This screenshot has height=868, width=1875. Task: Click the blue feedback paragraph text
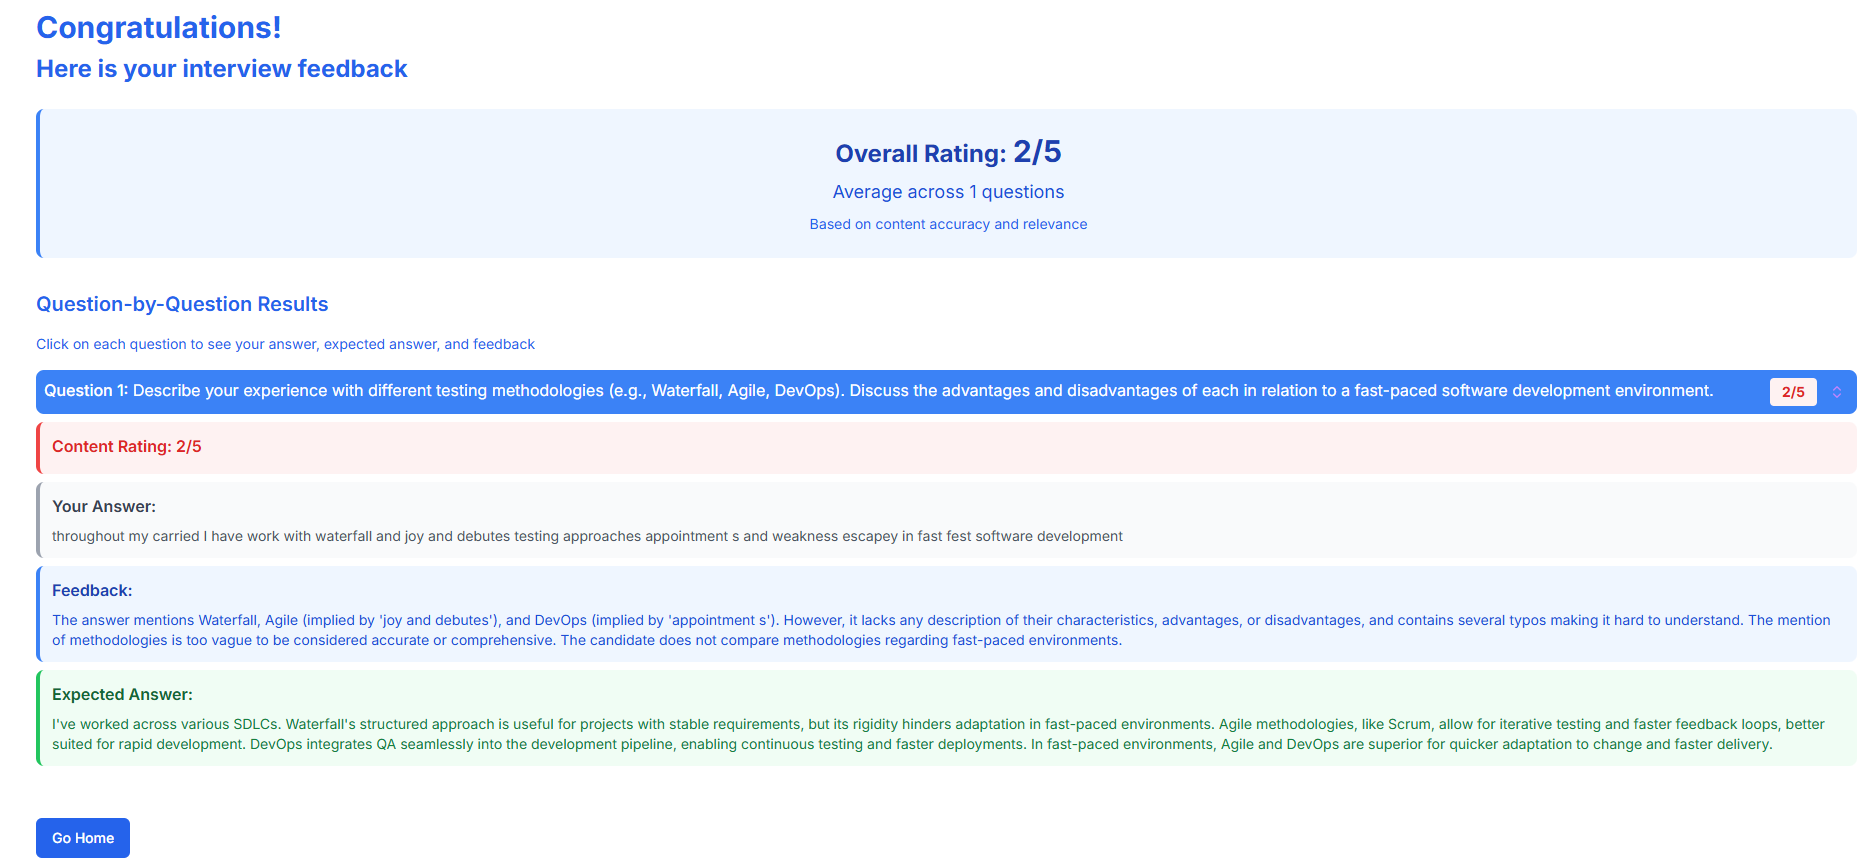940,631
